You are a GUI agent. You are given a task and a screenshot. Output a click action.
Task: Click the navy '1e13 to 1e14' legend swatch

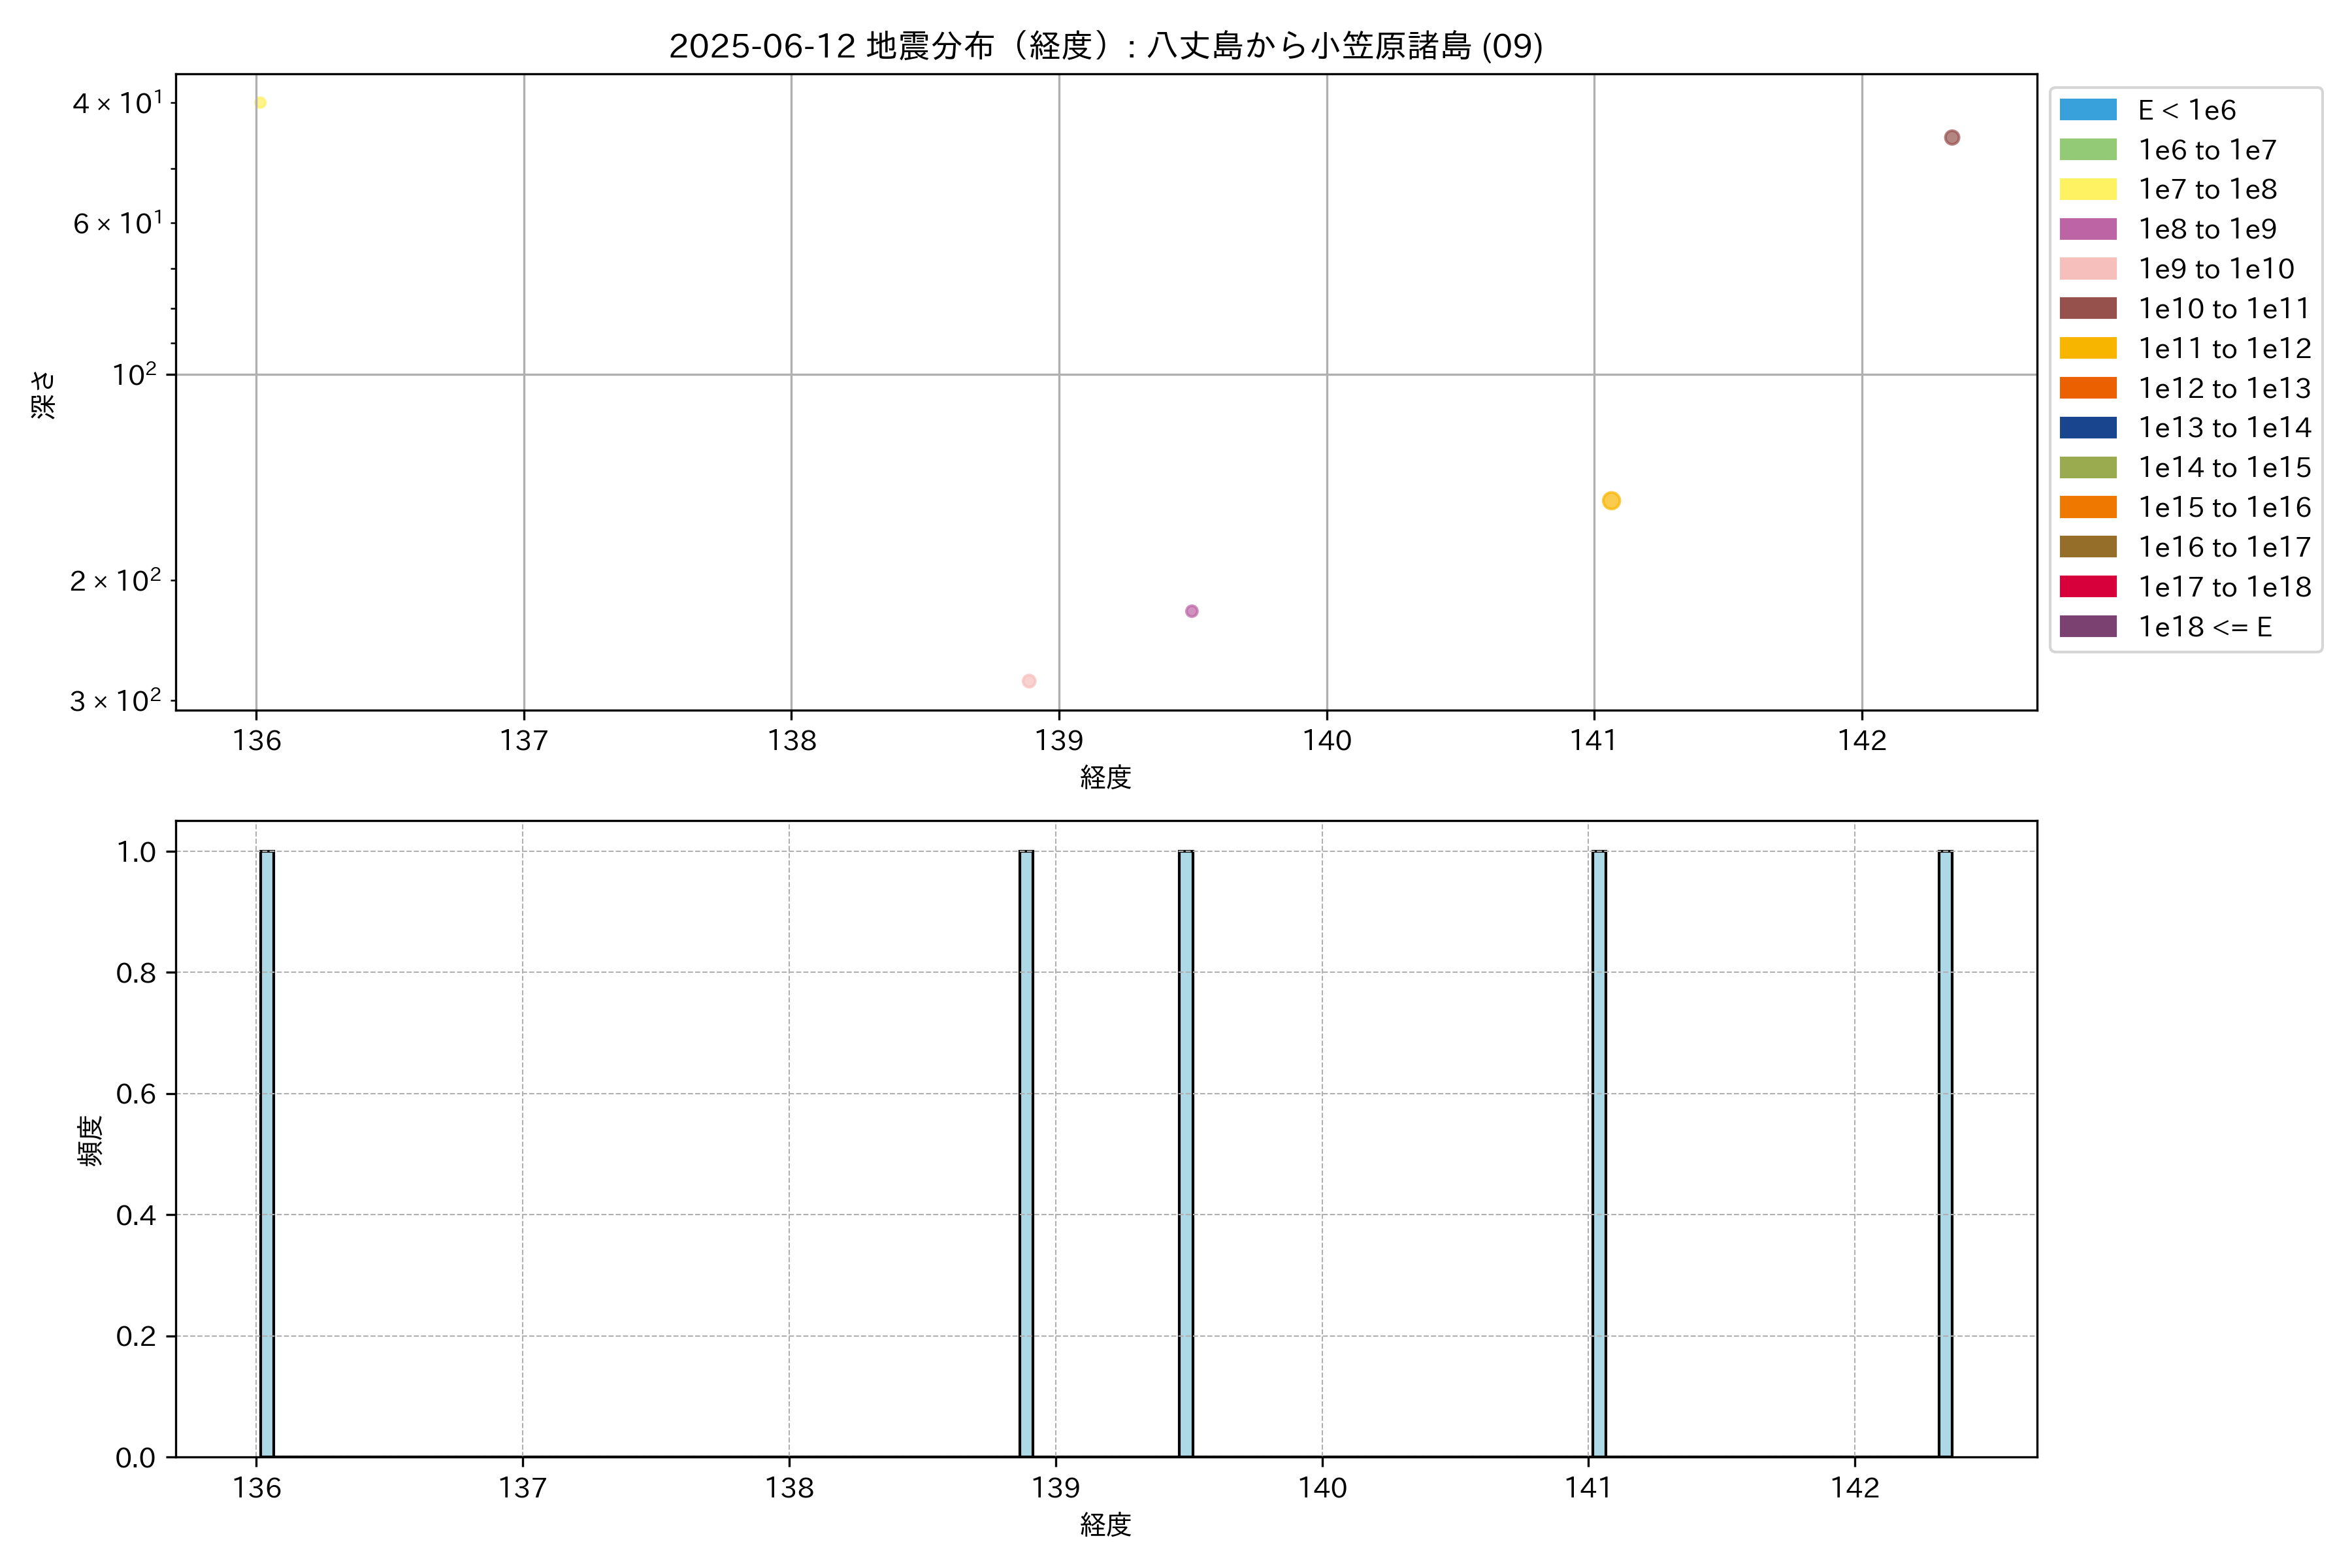[x=2088, y=428]
